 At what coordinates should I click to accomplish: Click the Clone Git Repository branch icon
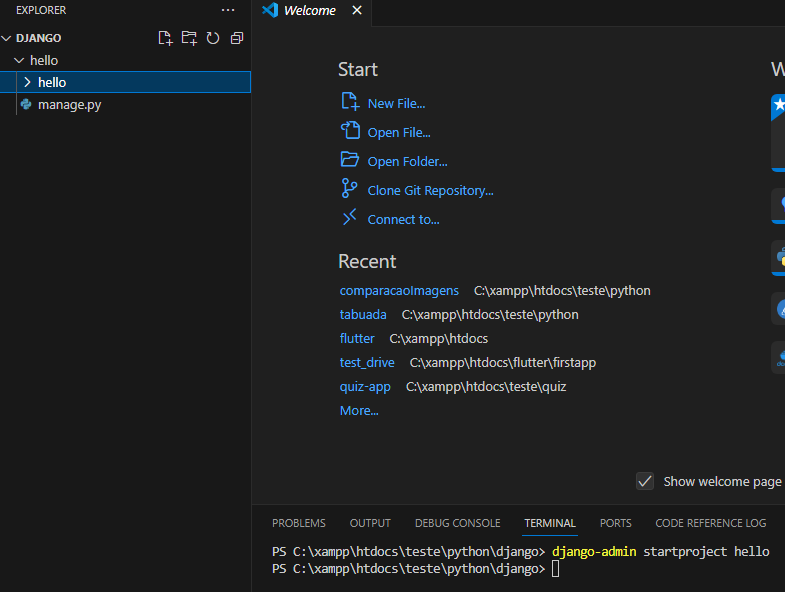[x=349, y=189]
